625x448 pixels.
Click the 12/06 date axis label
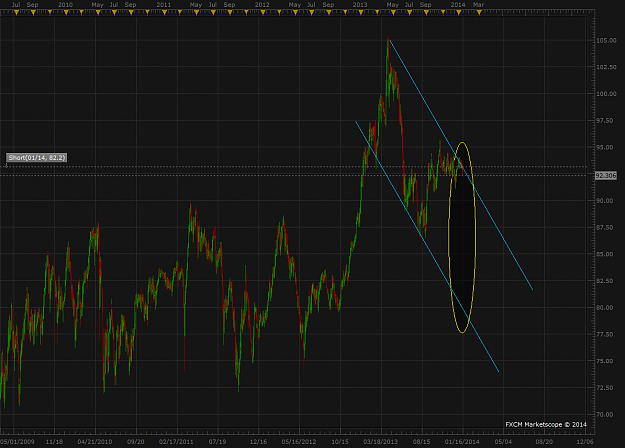[585, 442]
